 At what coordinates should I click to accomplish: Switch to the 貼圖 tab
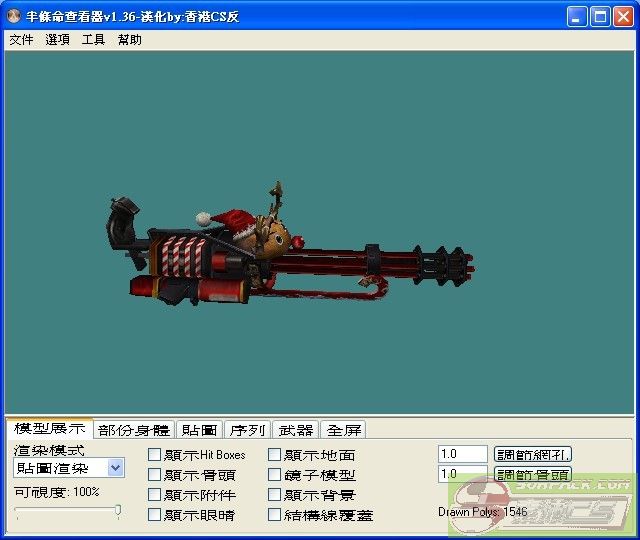click(x=198, y=430)
